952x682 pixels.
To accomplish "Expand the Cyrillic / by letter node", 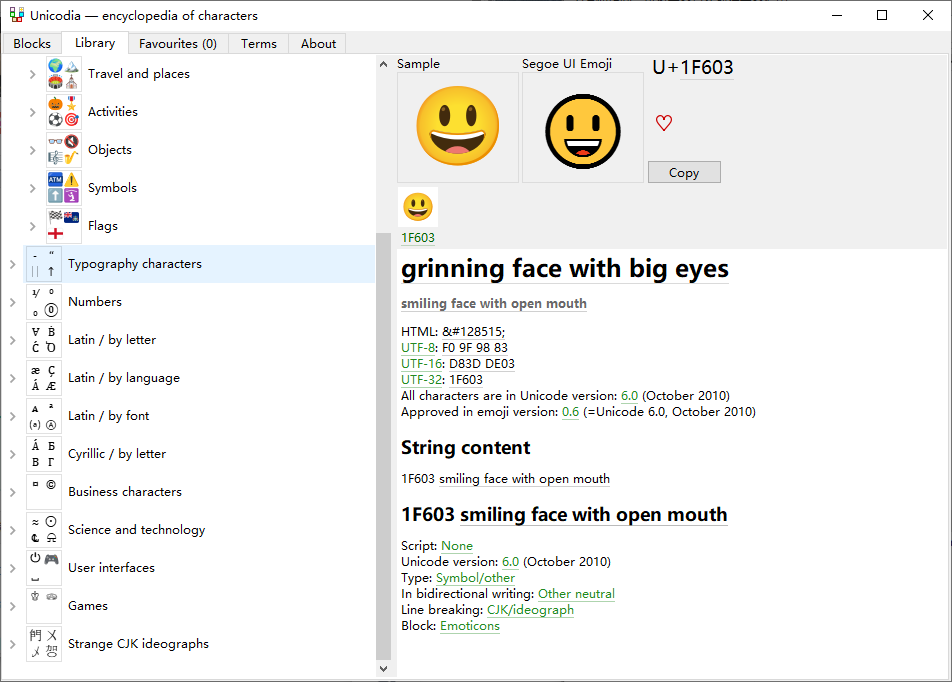I will [12, 454].
